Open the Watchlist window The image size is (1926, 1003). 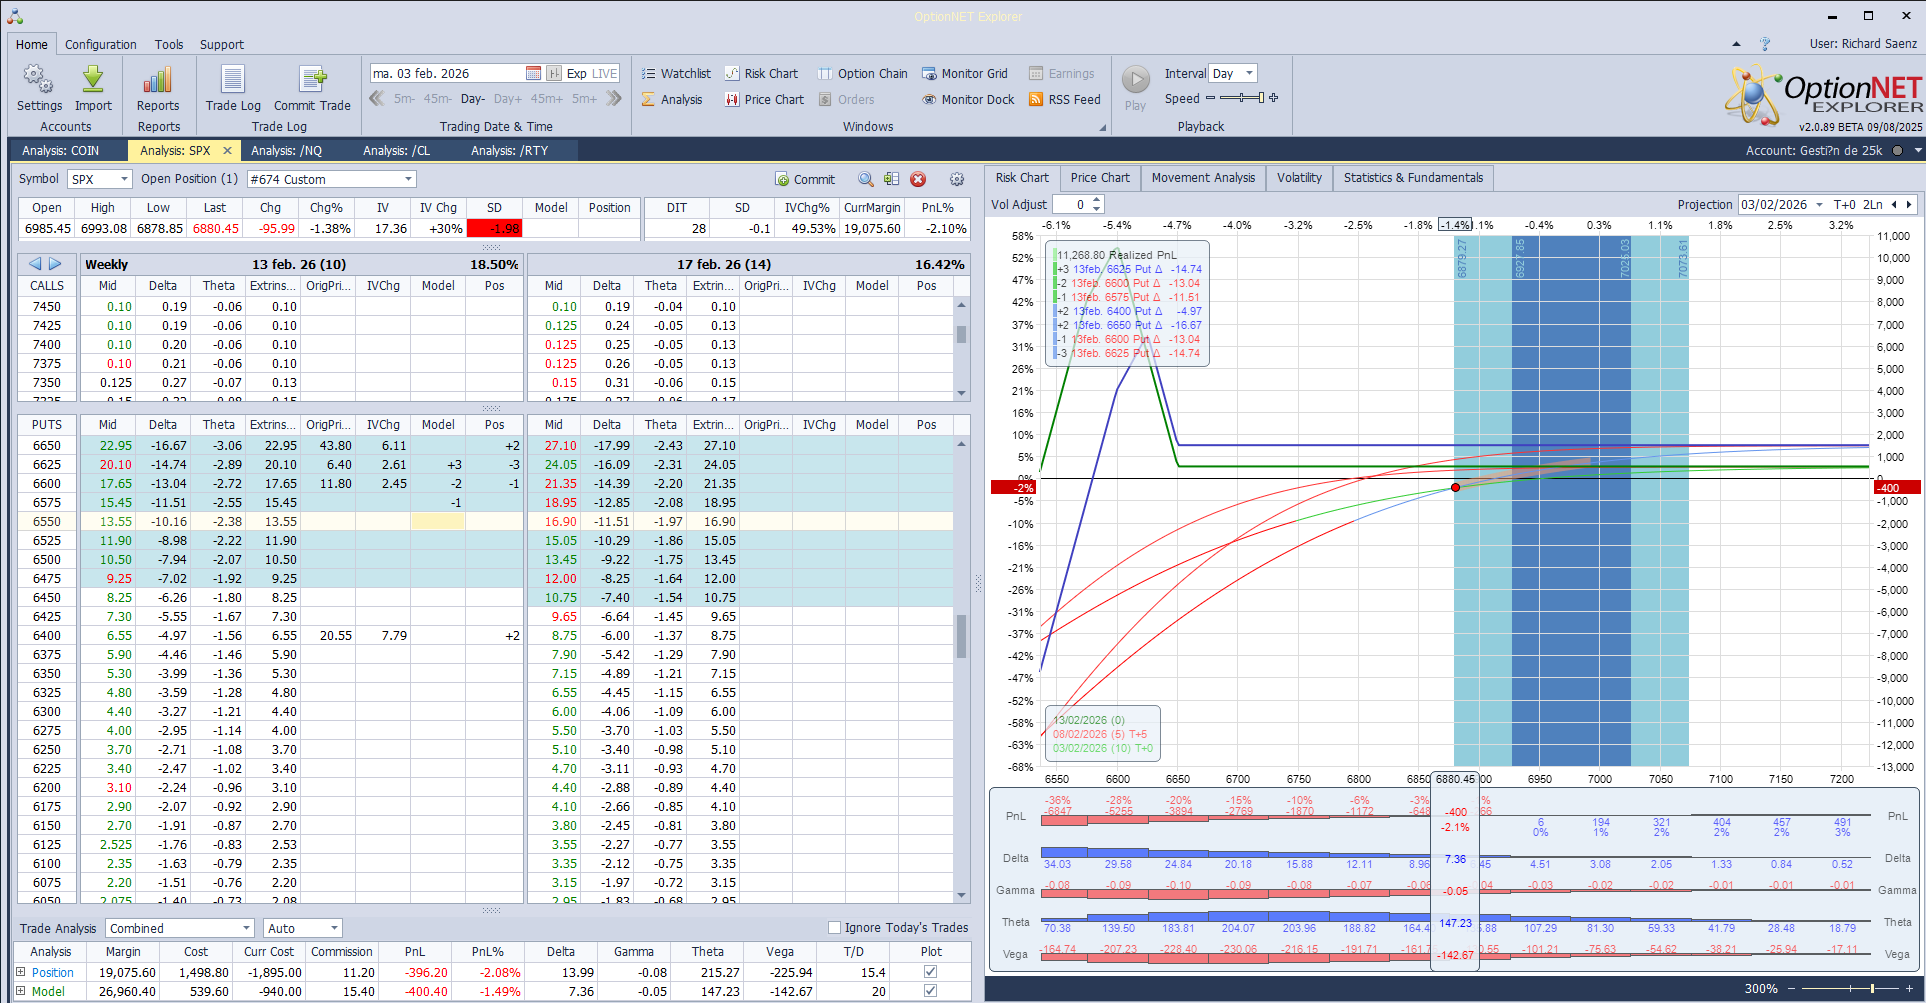[676, 73]
